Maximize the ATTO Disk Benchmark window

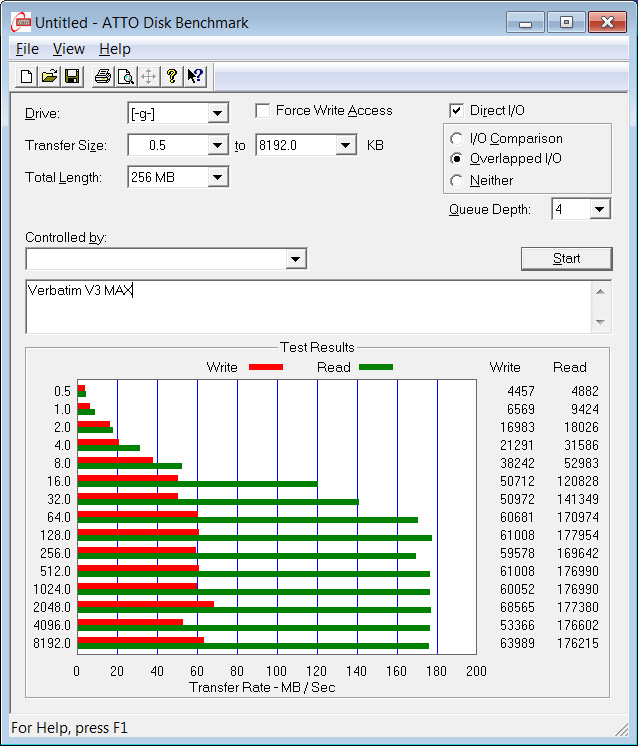566,22
